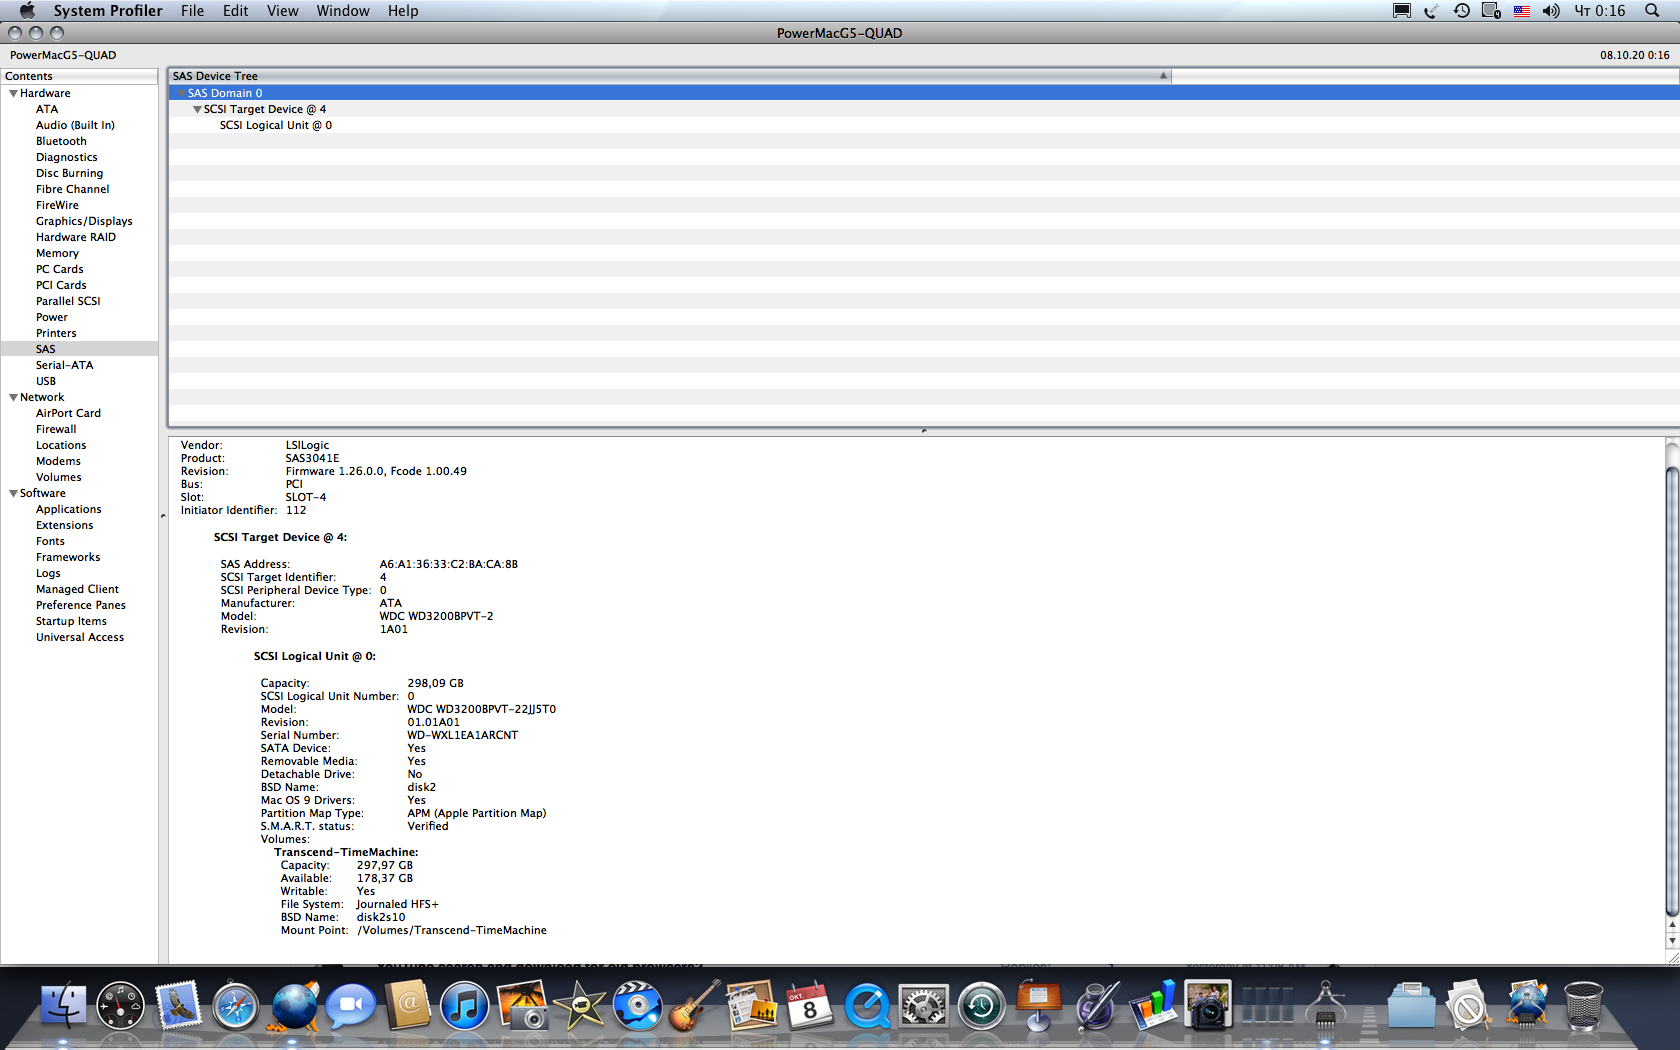This screenshot has height=1050, width=1680.
Task: Select Extensions under Software
Action: point(64,525)
